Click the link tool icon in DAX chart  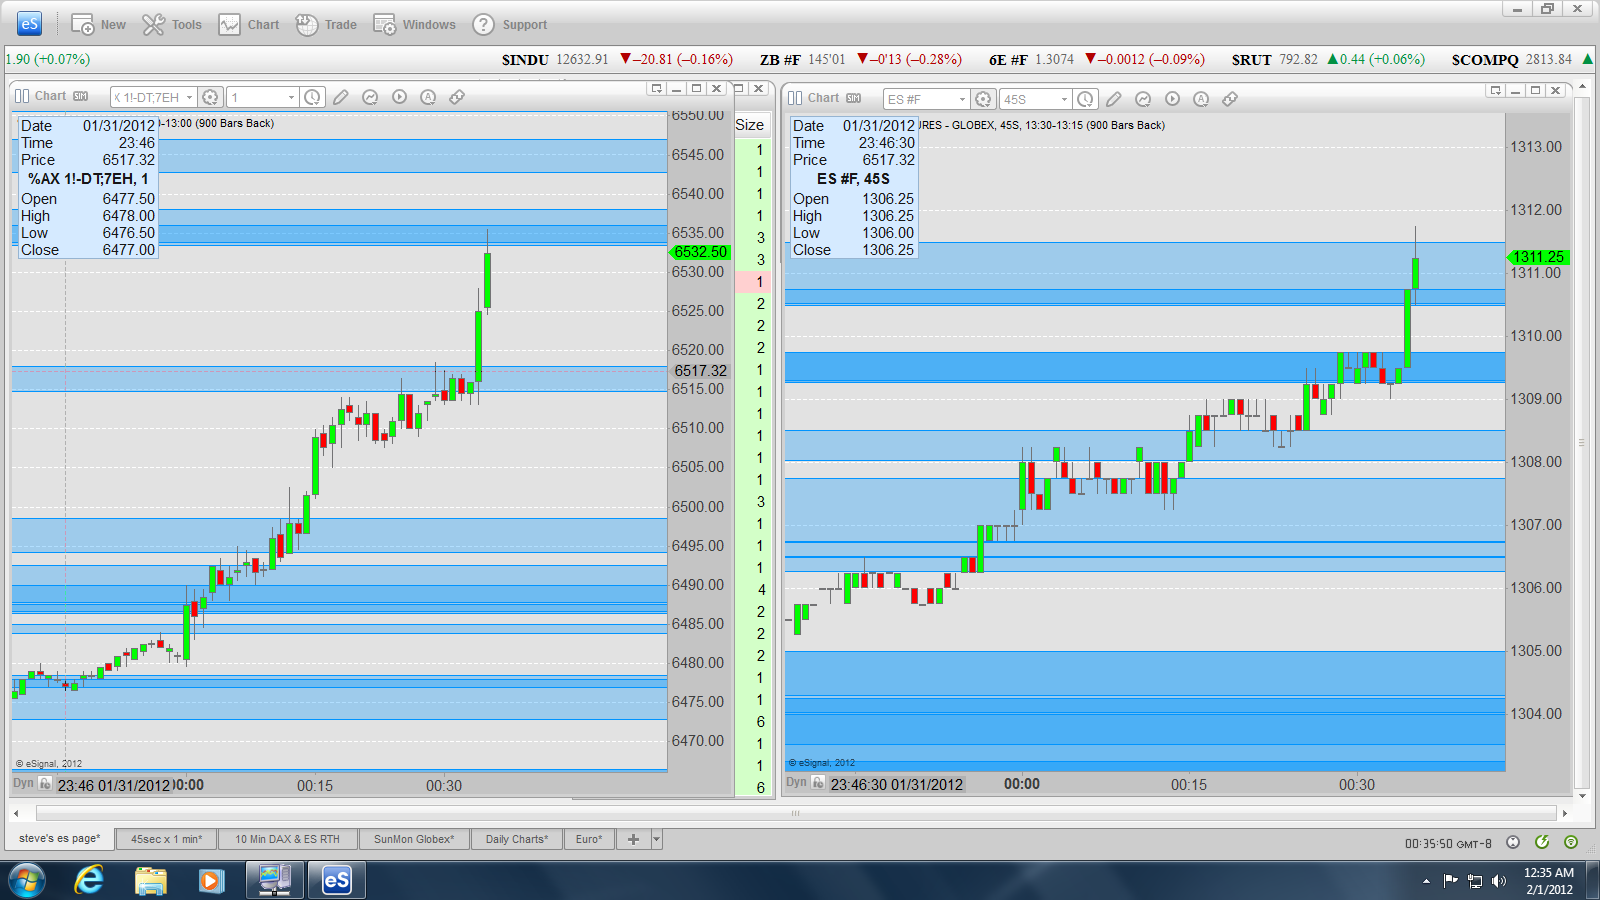(457, 97)
